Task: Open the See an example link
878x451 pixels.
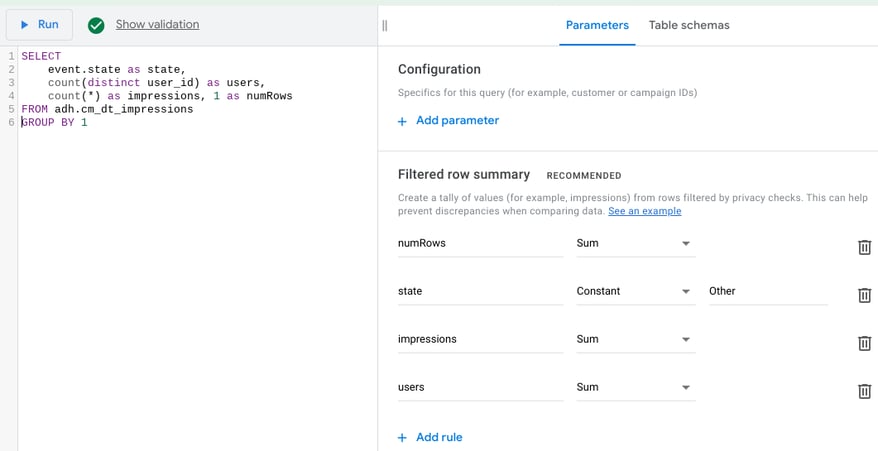Action: (x=645, y=211)
